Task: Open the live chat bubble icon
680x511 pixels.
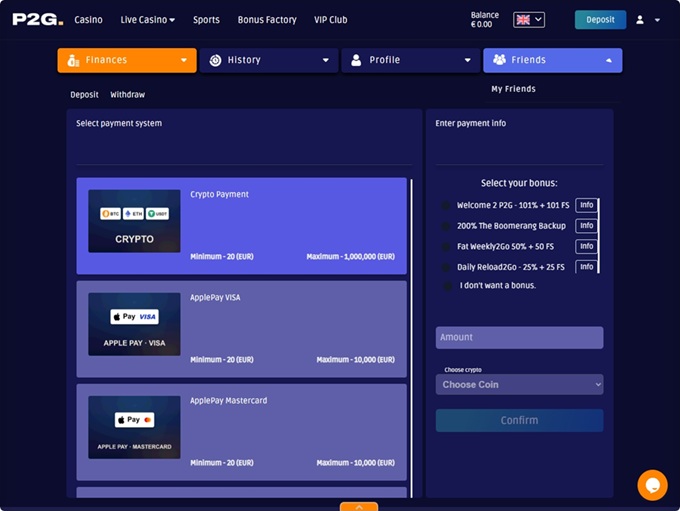Action: pyautogui.click(x=652, y=485)
